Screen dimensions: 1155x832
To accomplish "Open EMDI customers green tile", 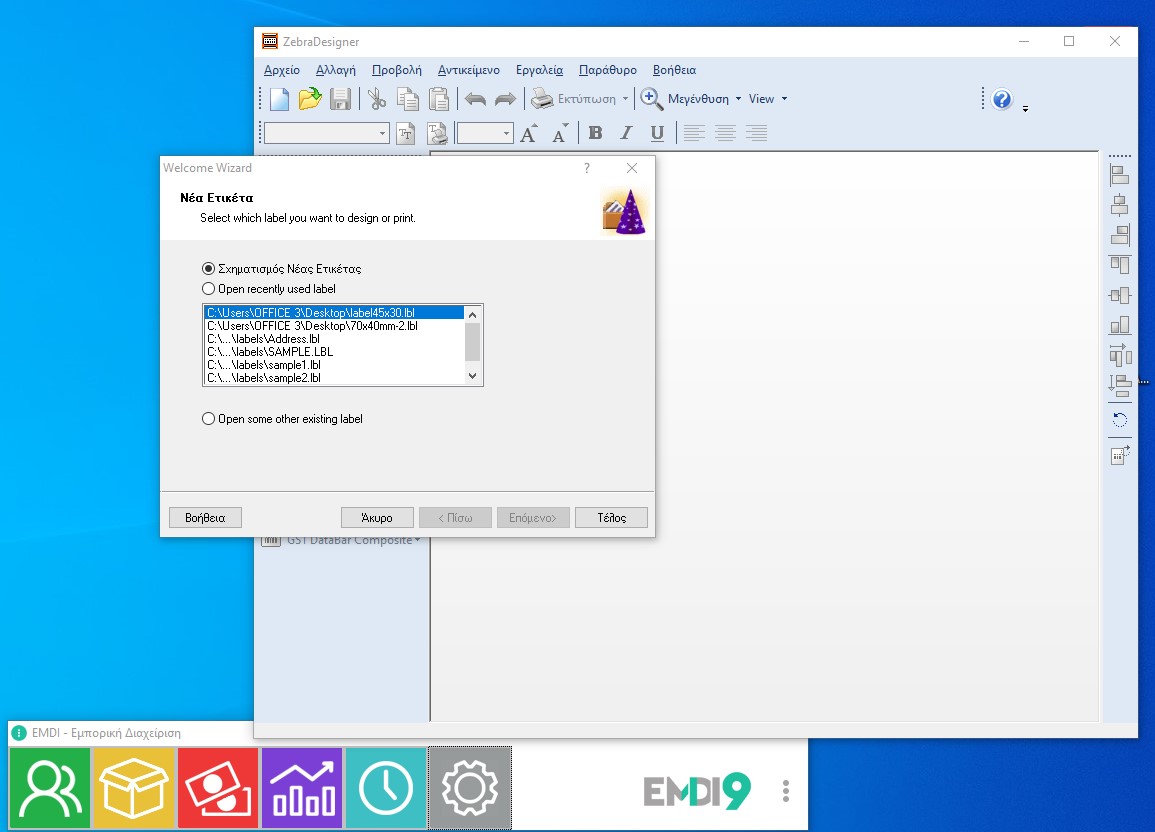I will tap(50, 789).
